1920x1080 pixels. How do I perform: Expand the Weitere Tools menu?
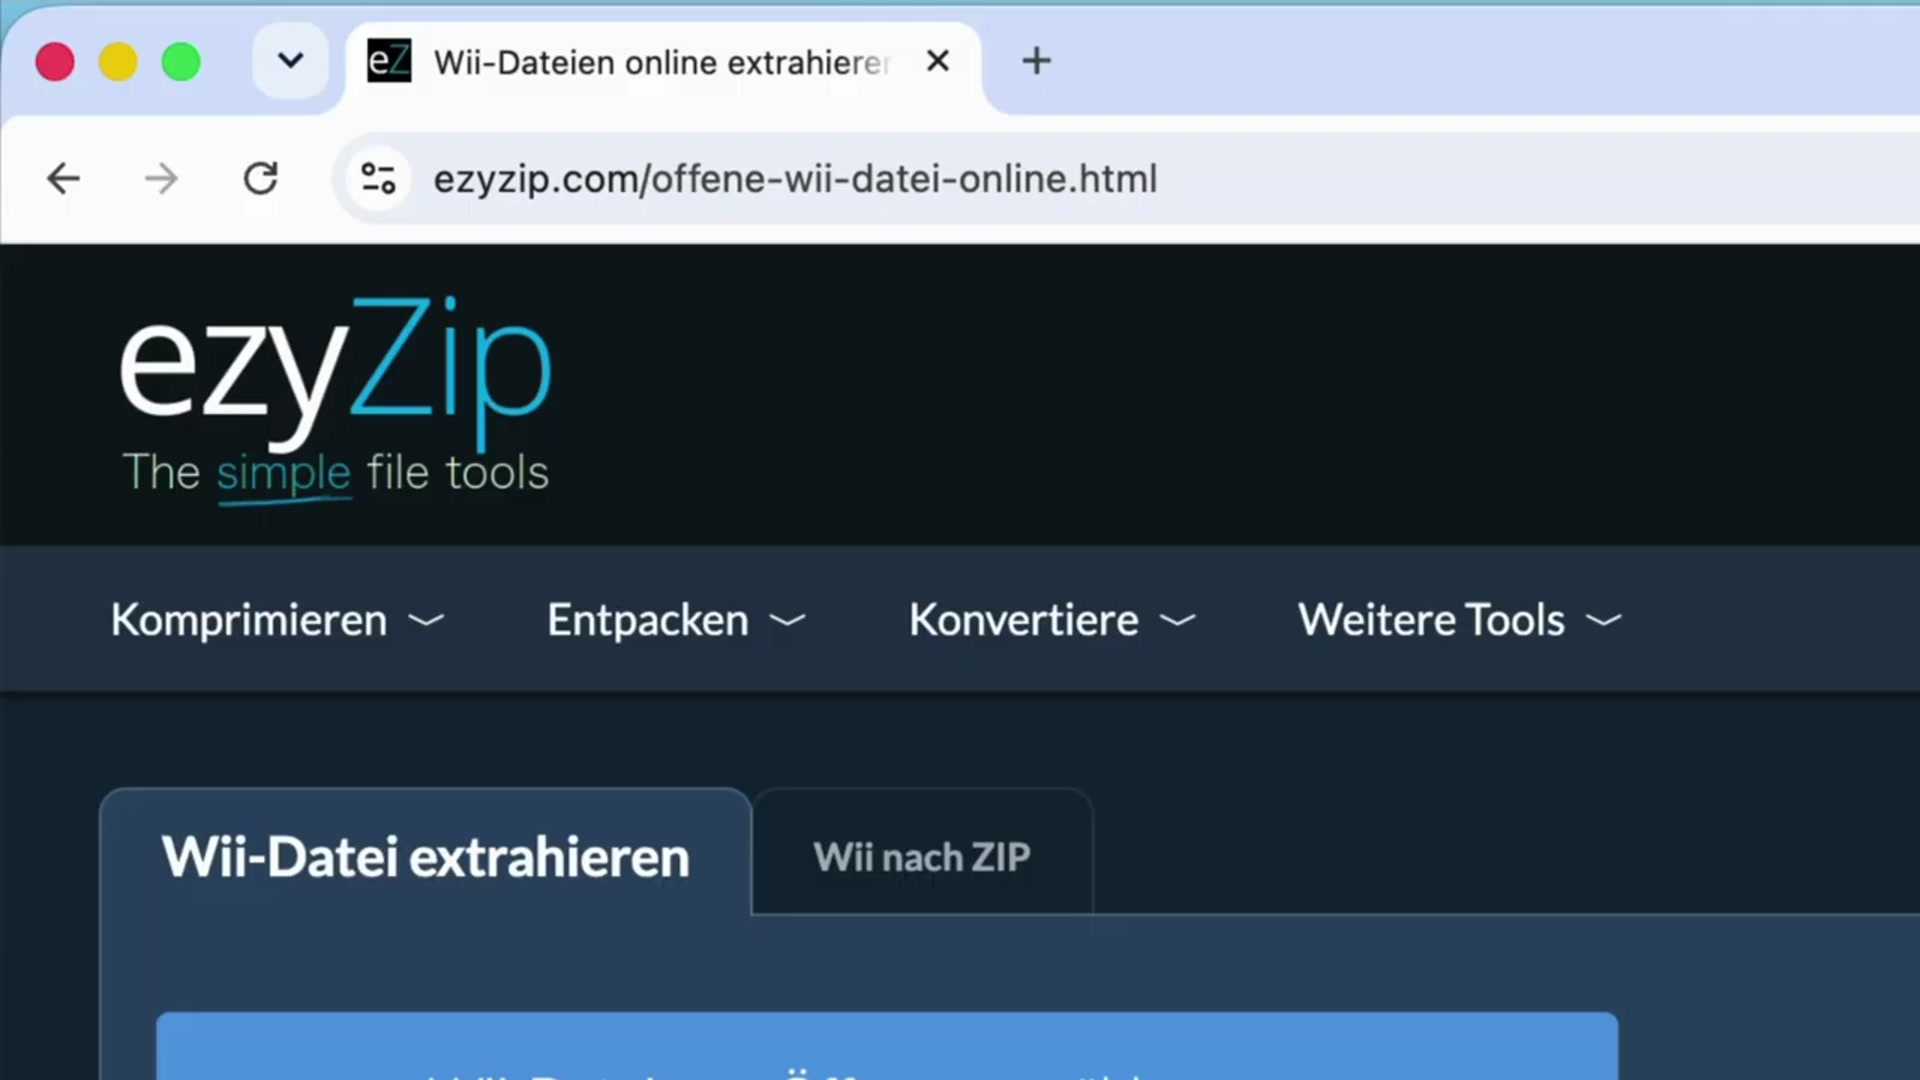(x=1460, y=620)
